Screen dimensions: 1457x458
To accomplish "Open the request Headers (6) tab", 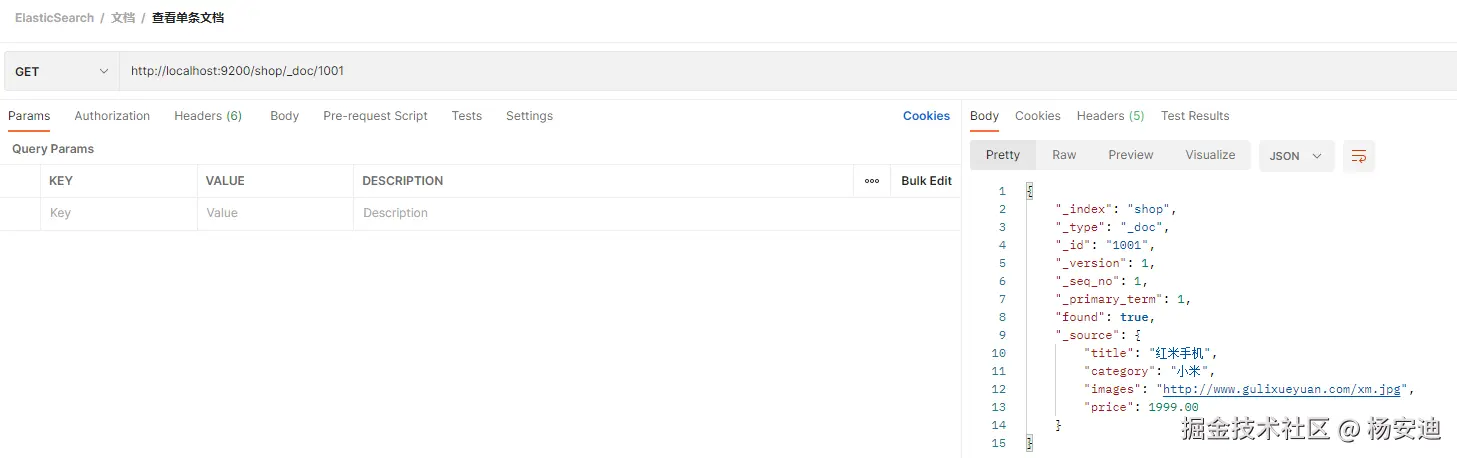I will click(x=208, y=116).
